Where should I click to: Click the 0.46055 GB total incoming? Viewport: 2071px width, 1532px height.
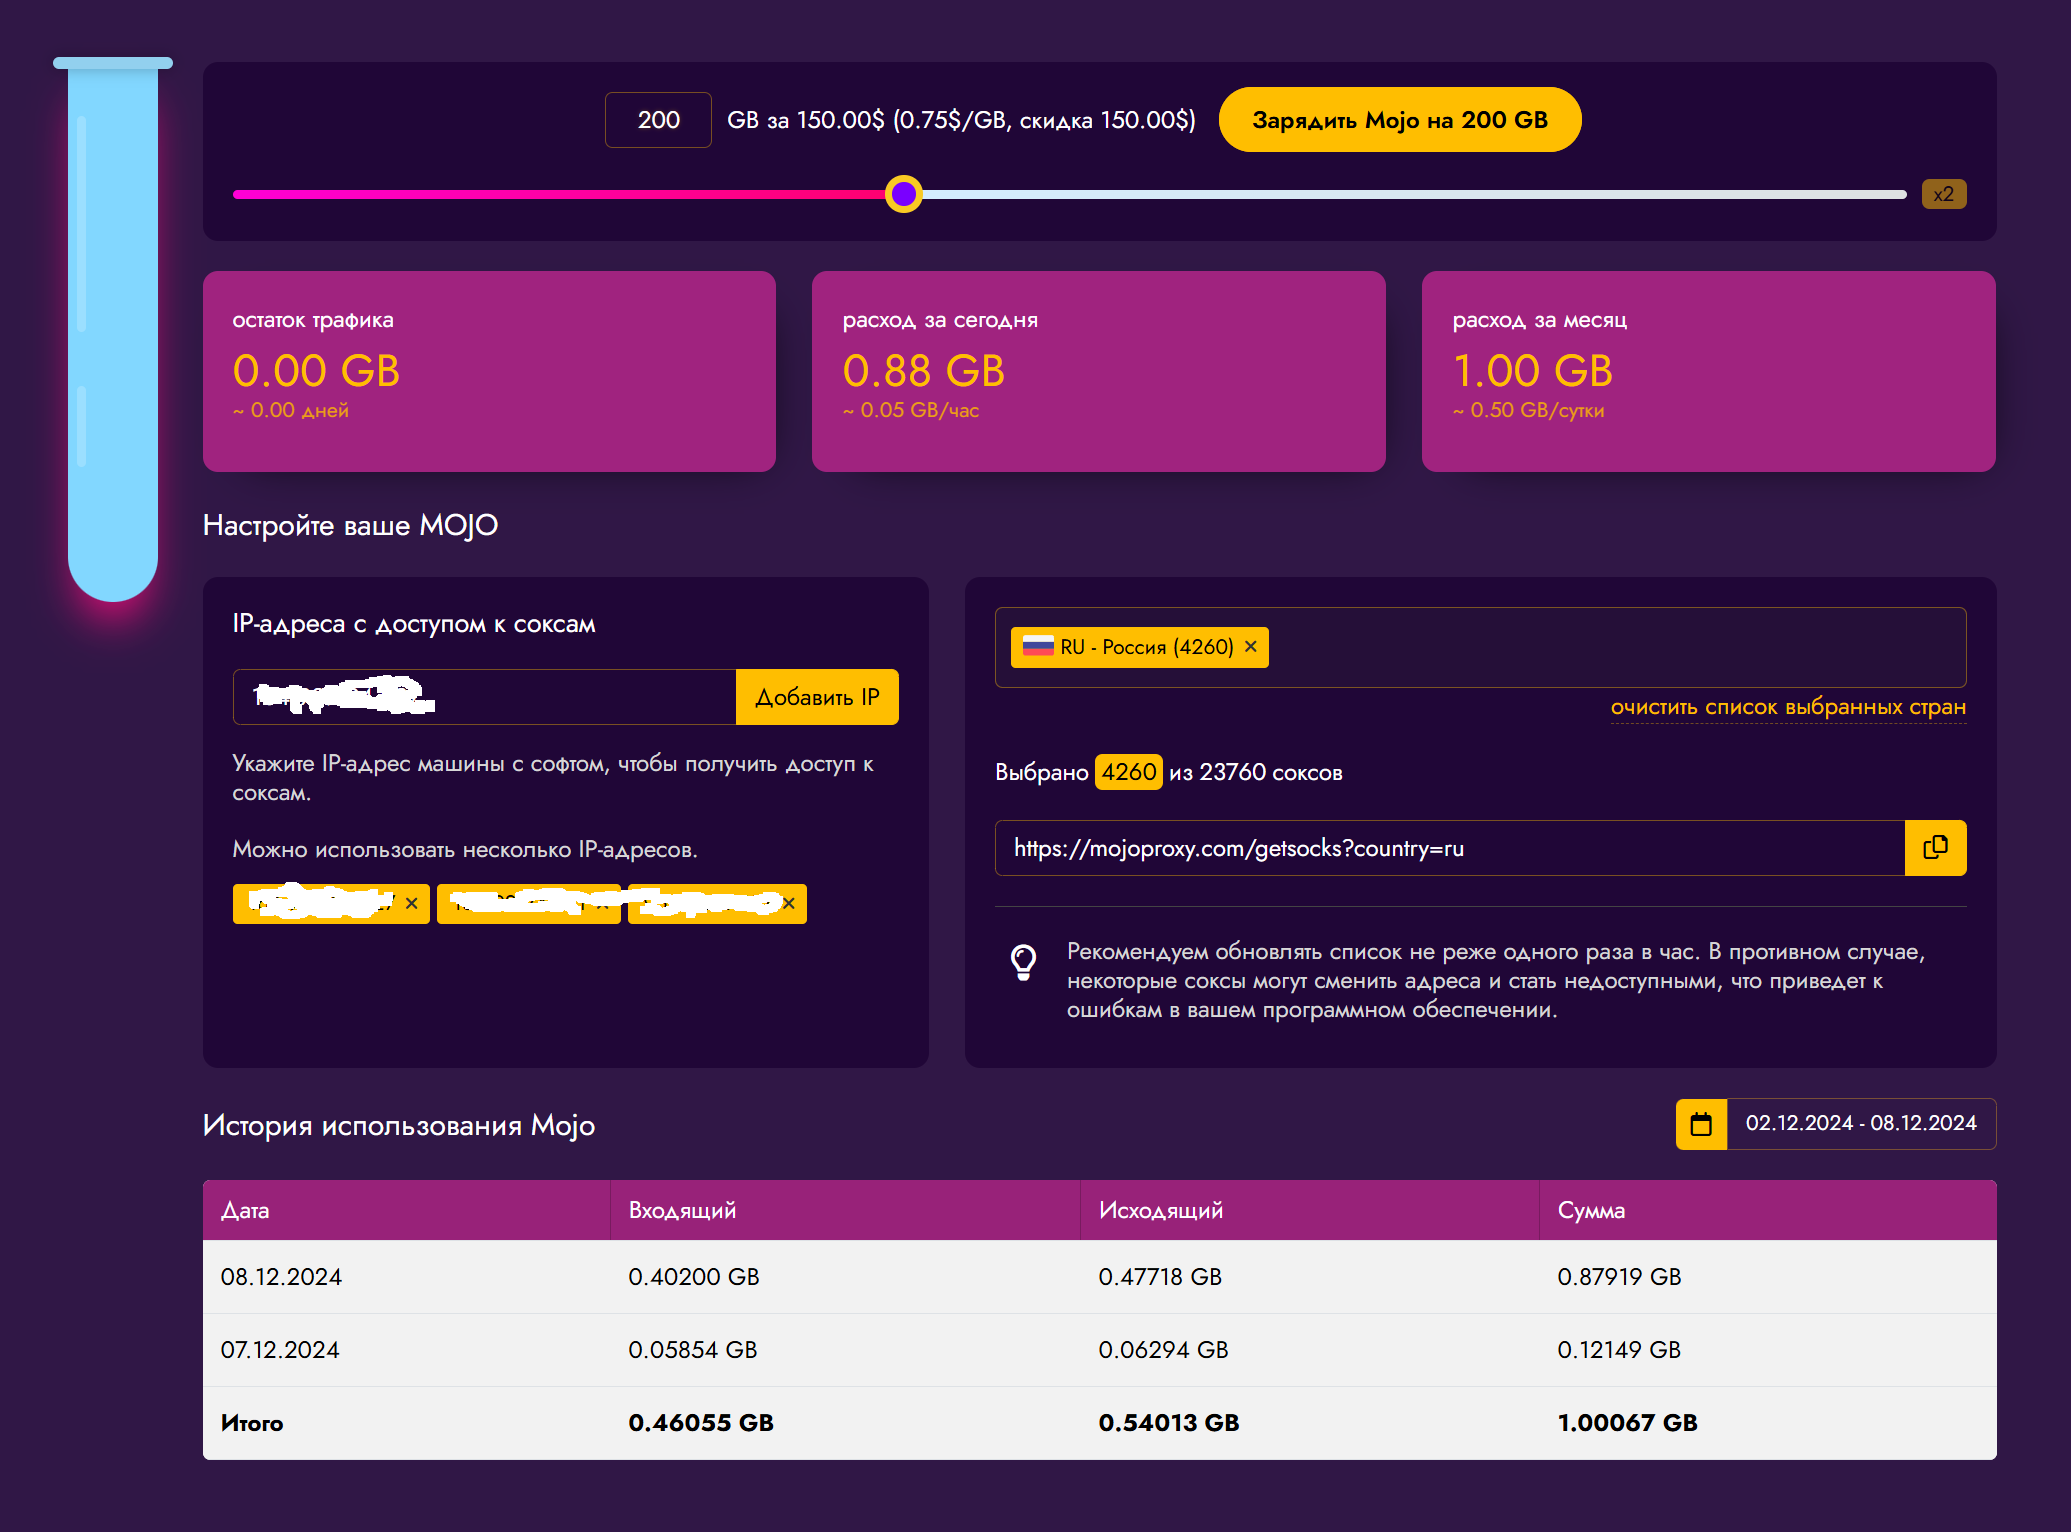pyautogui.click(x=701, y=1423)
